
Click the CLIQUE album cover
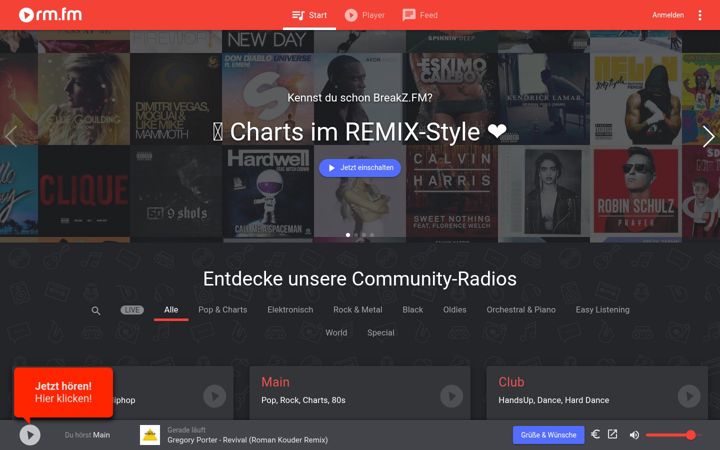point(84,191)
